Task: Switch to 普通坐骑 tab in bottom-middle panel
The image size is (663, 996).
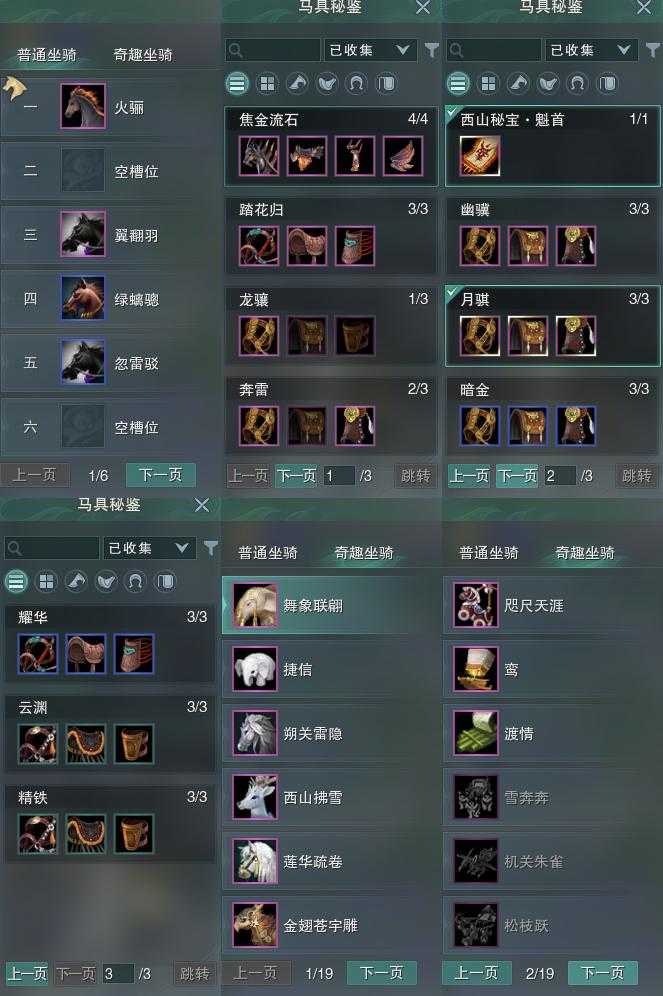Action: (268, 553)
